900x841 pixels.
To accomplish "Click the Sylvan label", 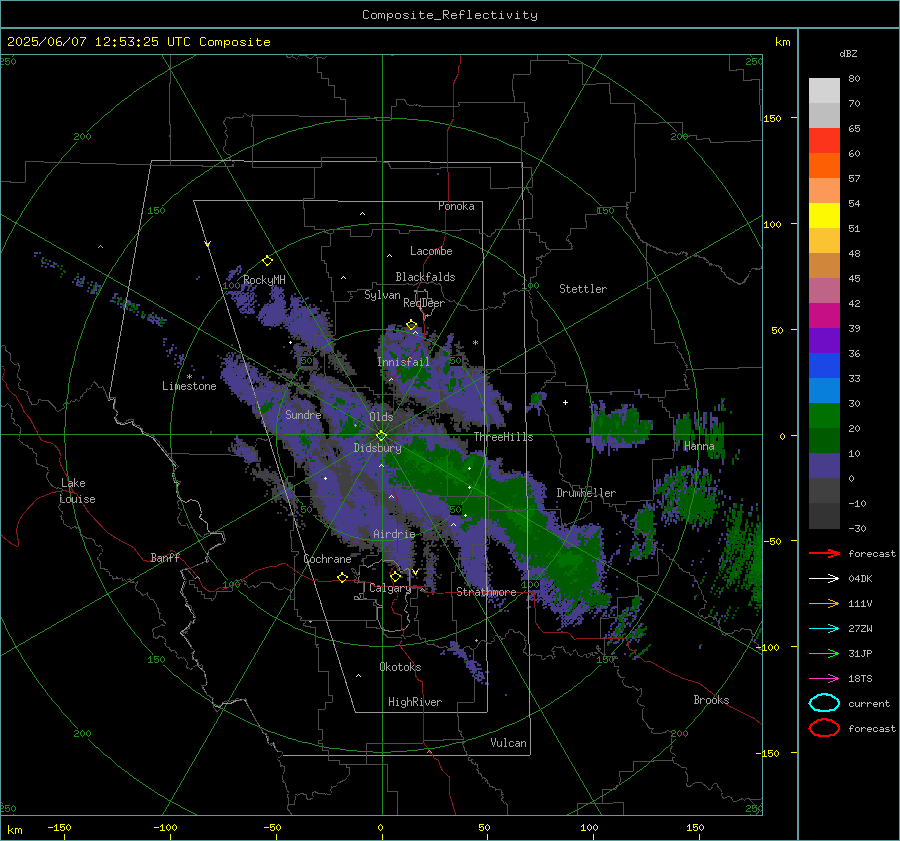I will click(x=382, y=295).
